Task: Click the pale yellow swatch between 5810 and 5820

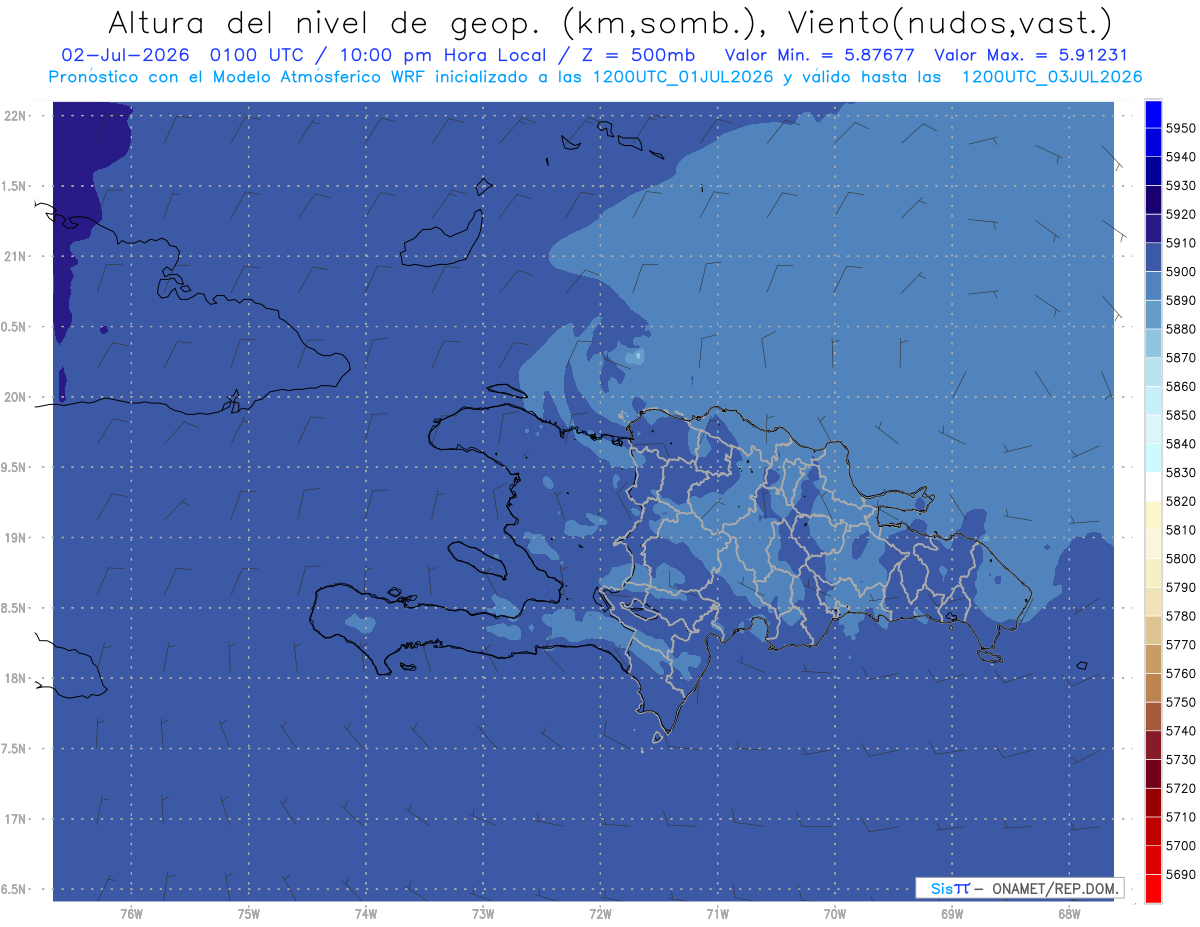Action: click(x=1153, y=515)
